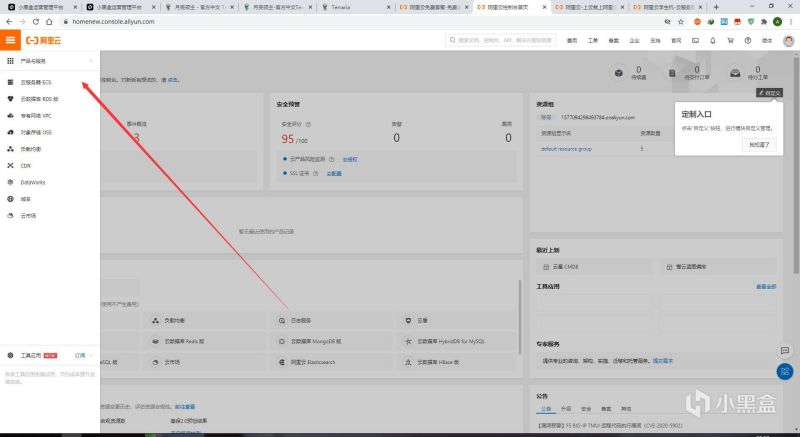This screenshot has width=800, height=437.
Task: Click the globe icon domain entry
Action: point(10,199)
